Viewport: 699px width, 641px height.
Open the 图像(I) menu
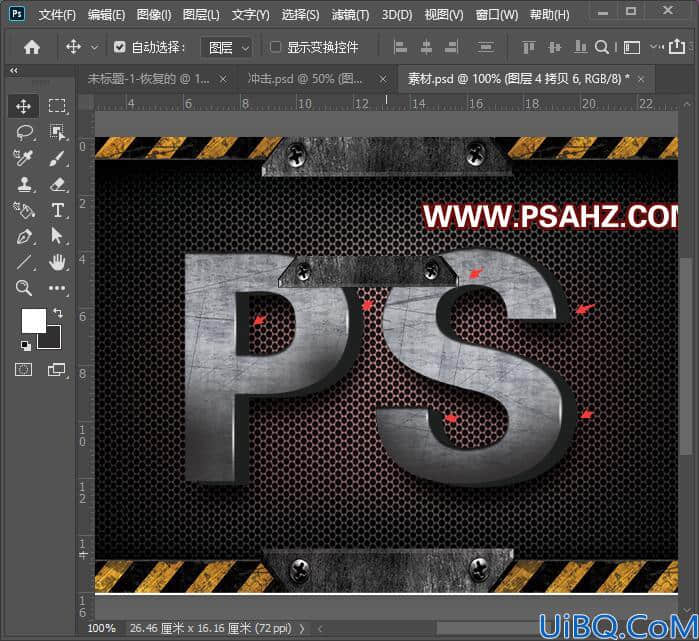click(x=154, y=15)
